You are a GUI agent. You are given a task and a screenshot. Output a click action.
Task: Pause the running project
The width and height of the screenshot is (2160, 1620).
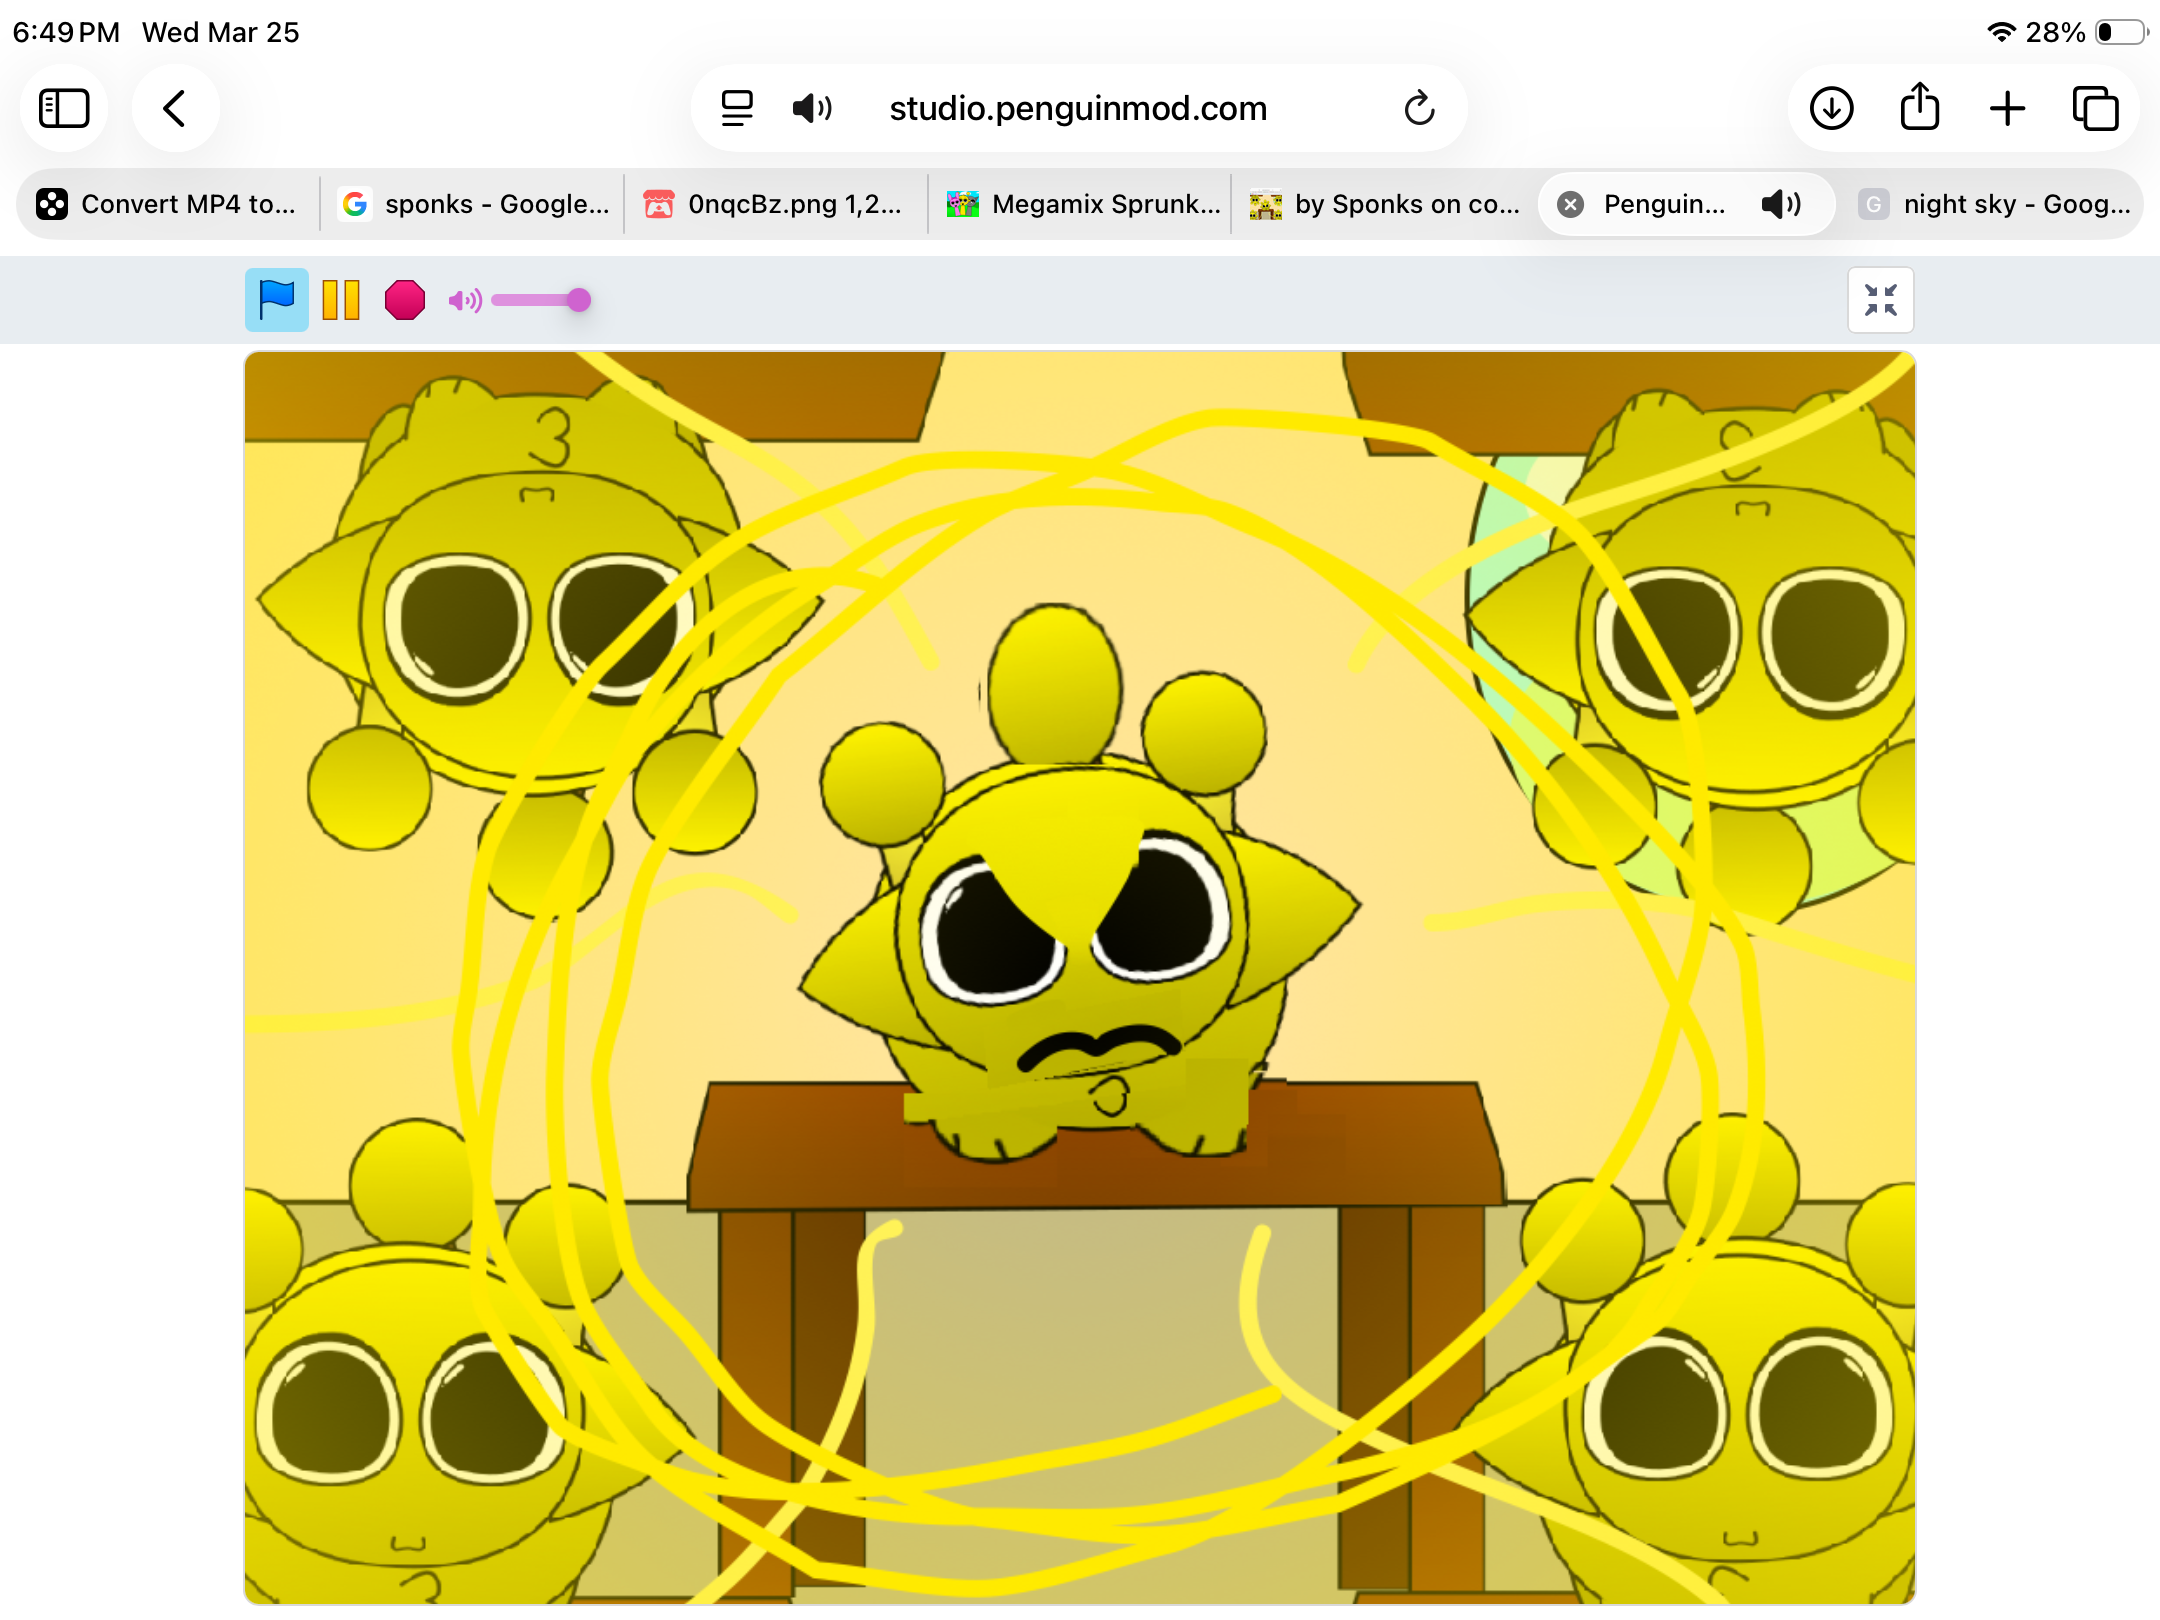pos(341,300)
